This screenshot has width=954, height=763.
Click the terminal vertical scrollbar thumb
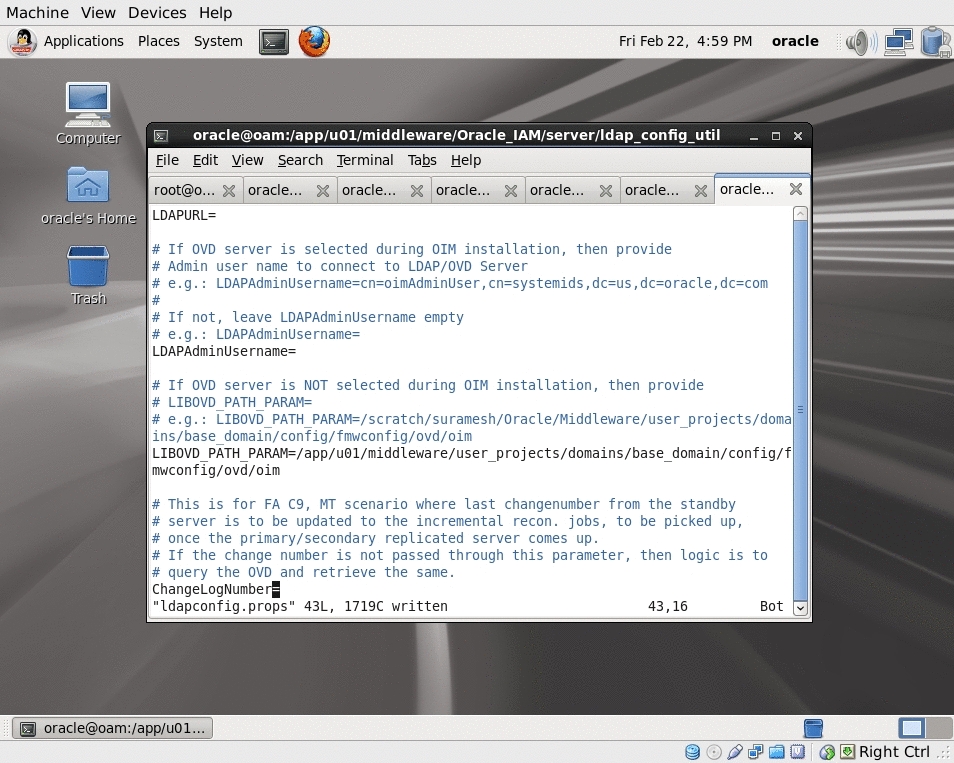(x=801, y=410)
